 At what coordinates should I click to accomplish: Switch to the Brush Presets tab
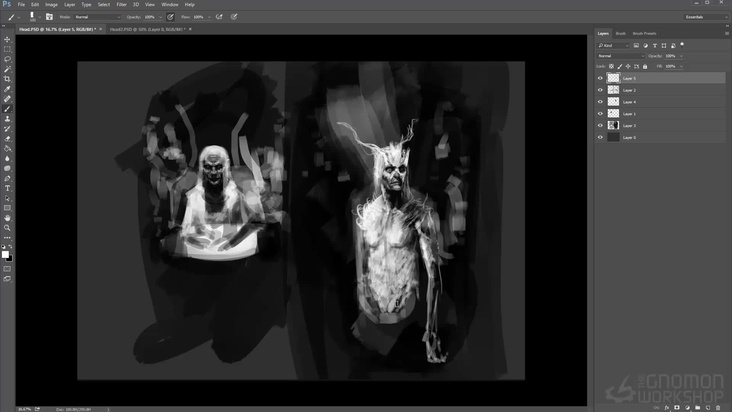644,34
